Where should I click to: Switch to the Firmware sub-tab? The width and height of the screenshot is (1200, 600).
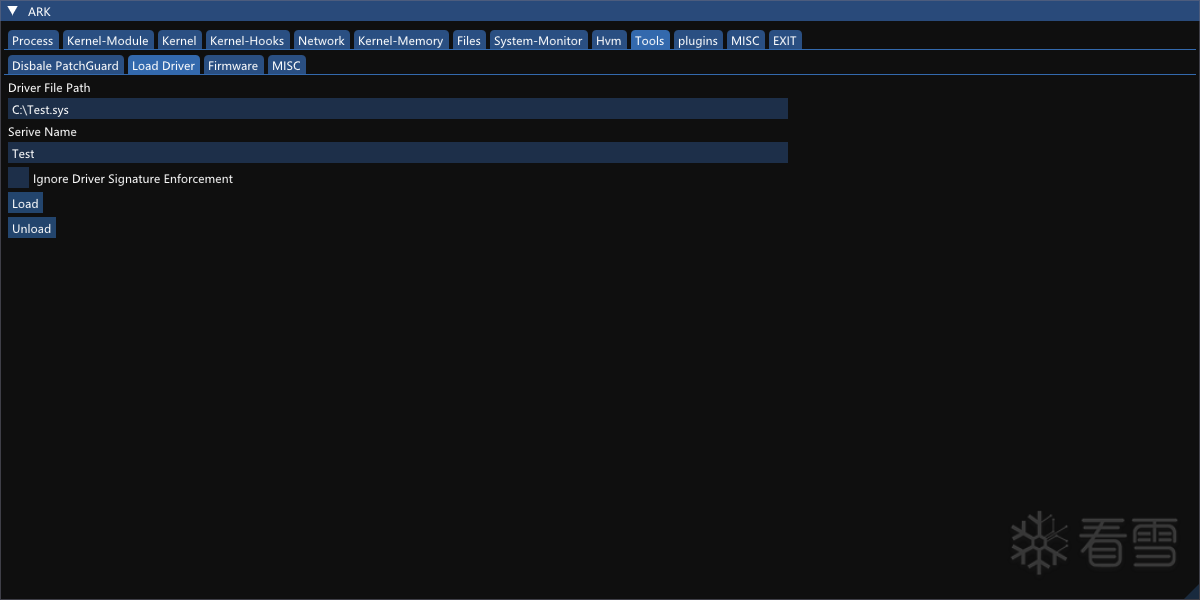pos(233,65)
